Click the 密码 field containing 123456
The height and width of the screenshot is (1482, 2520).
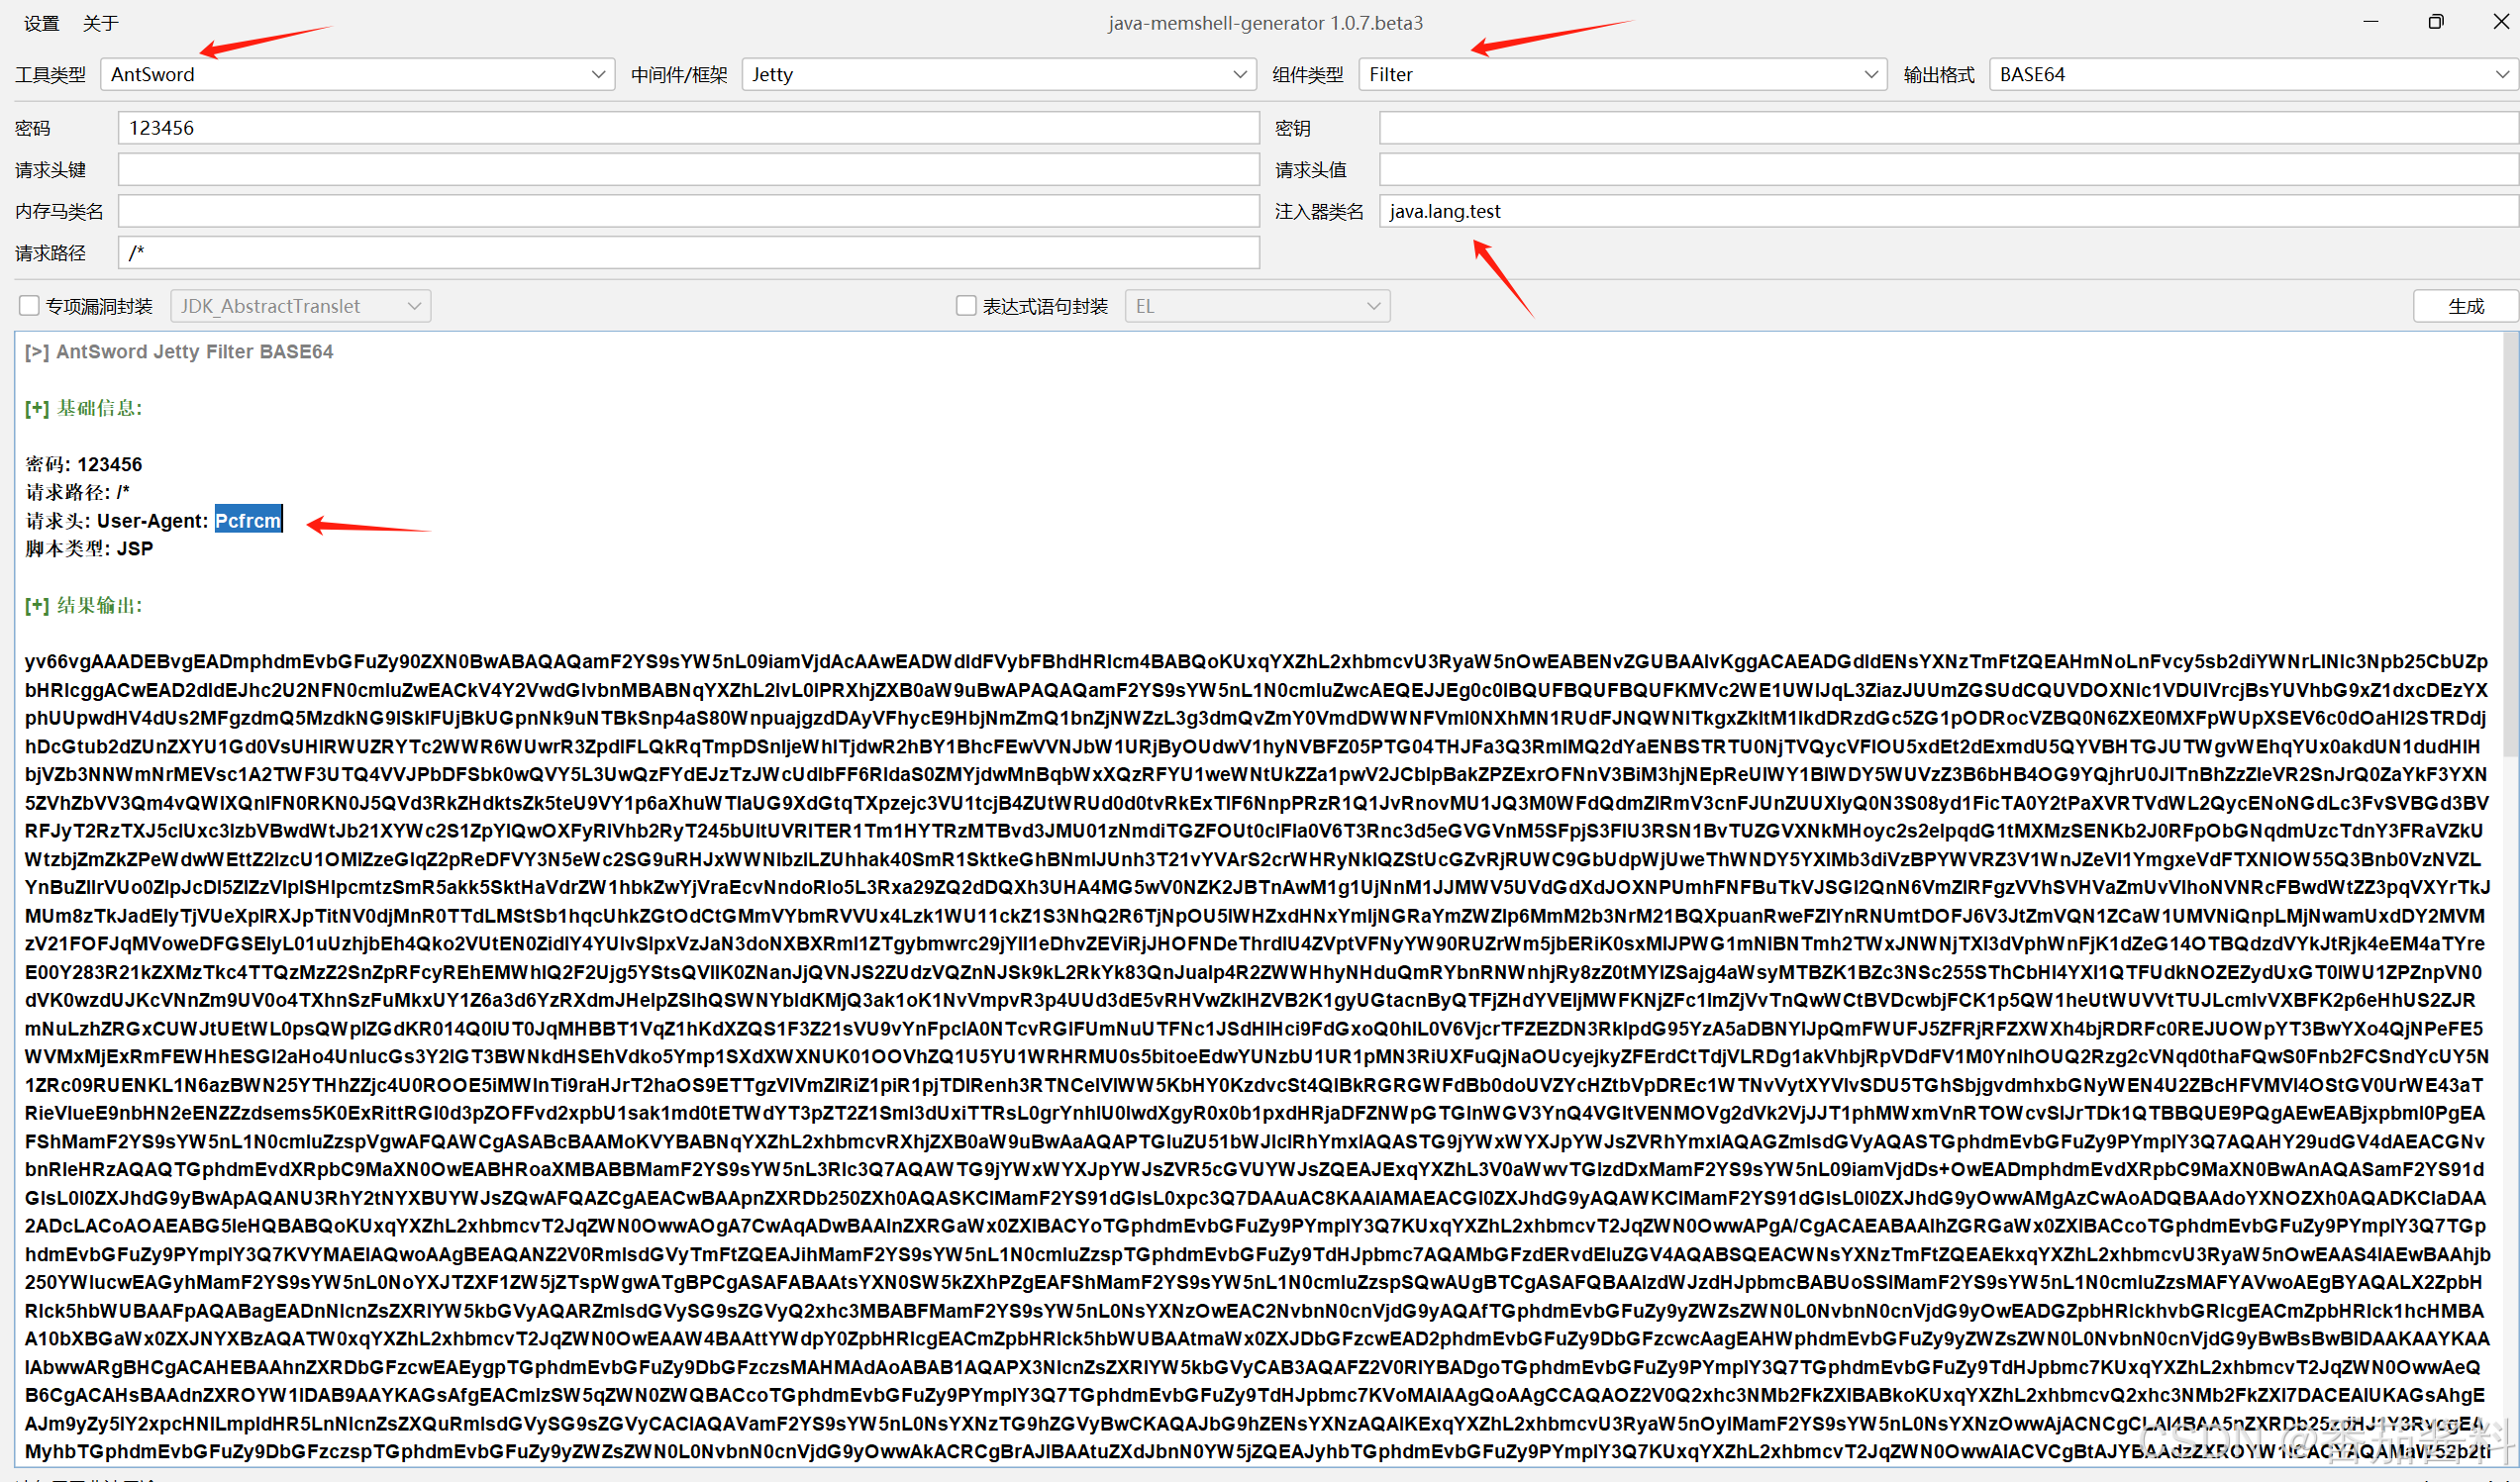click(x=688, y=128)
